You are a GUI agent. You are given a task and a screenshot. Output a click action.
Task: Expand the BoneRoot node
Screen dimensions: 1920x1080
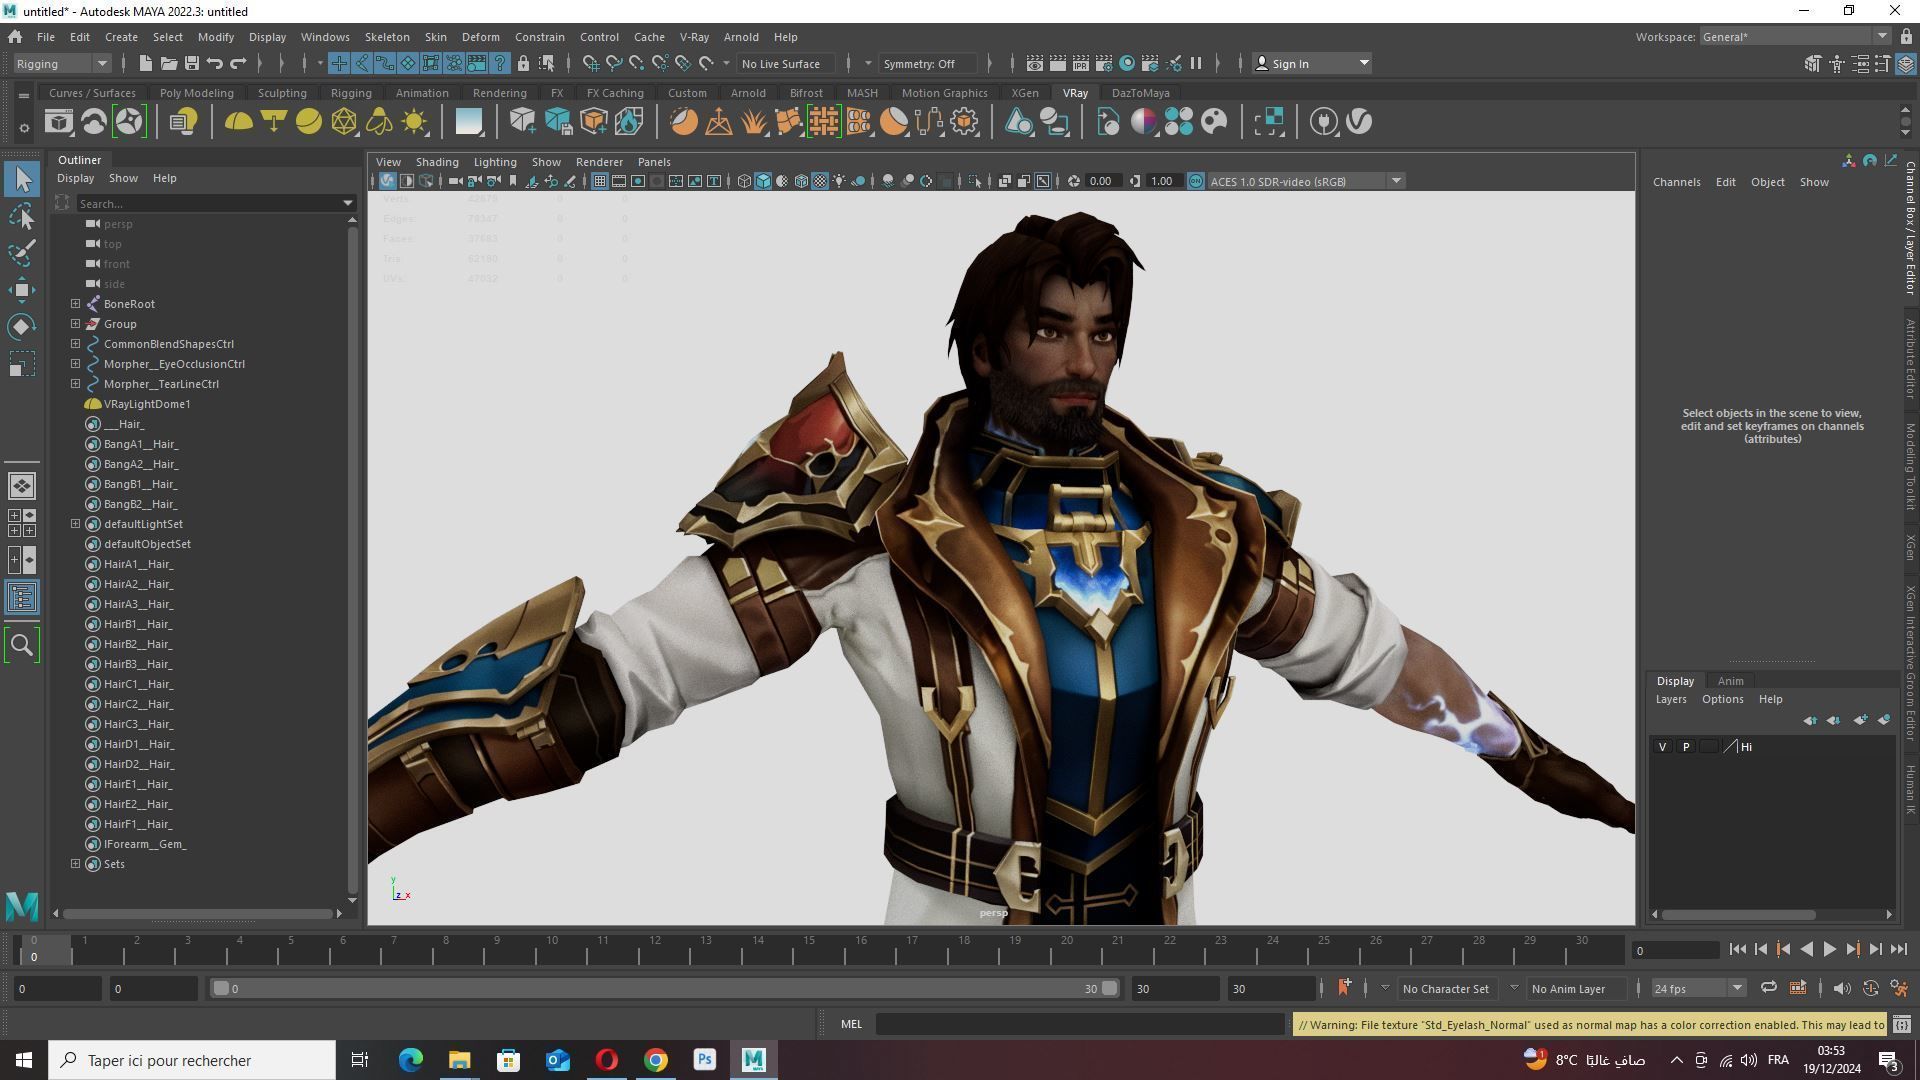[76, 304]
